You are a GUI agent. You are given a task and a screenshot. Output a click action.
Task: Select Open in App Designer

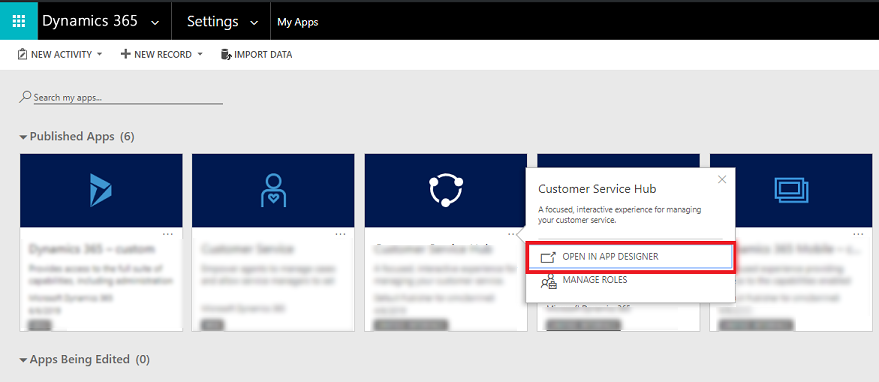pyautogui.click(x=630, y=257)
